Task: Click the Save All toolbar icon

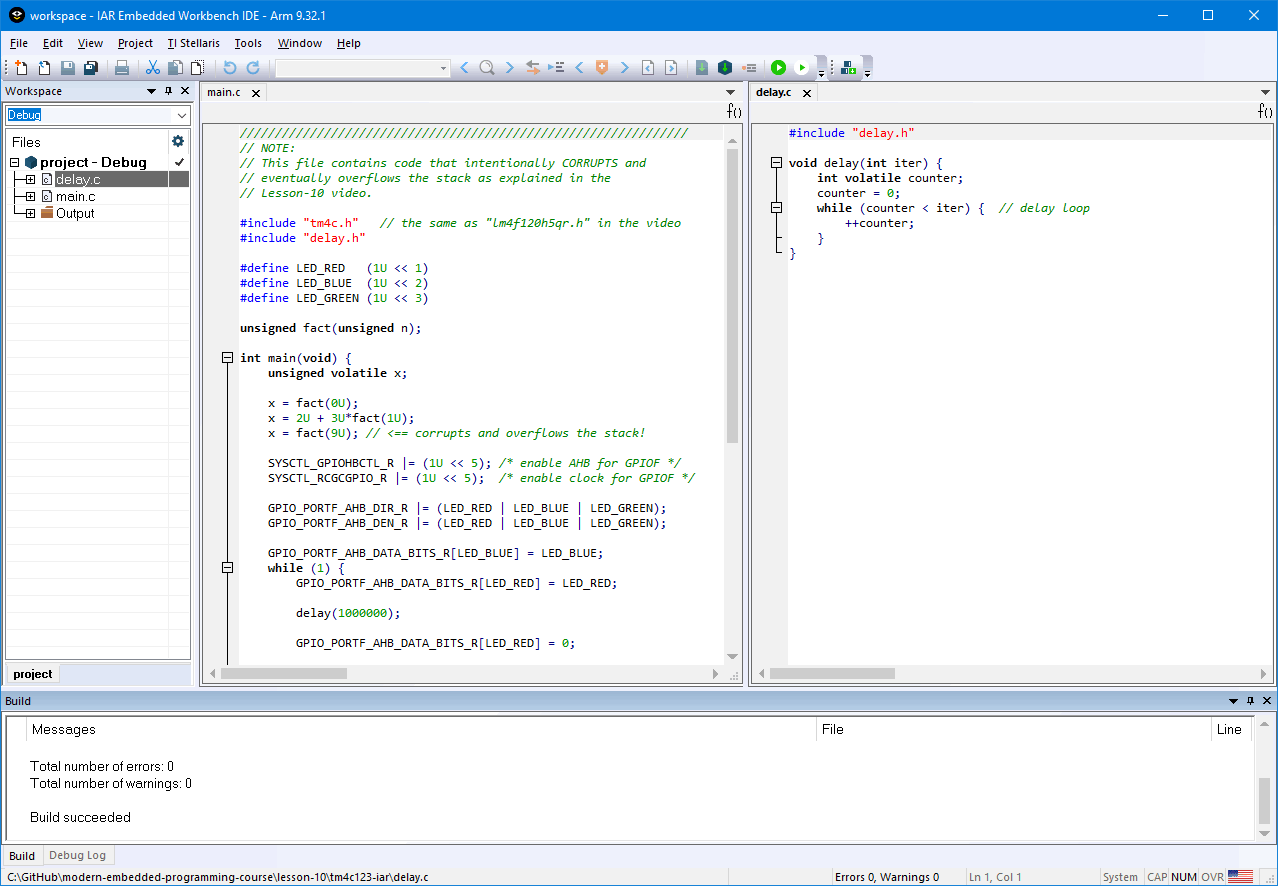Action: [x=91, y=68]
